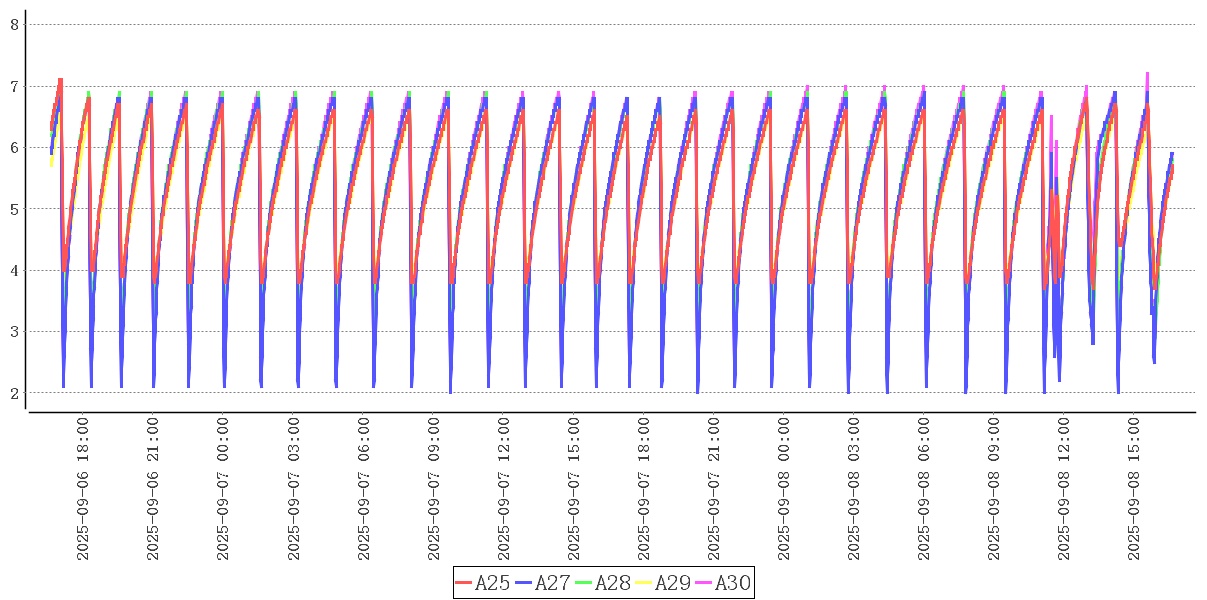1207x600 pixels.
Task: Toggle the A25 series in legend
Action: coord(493,583)
